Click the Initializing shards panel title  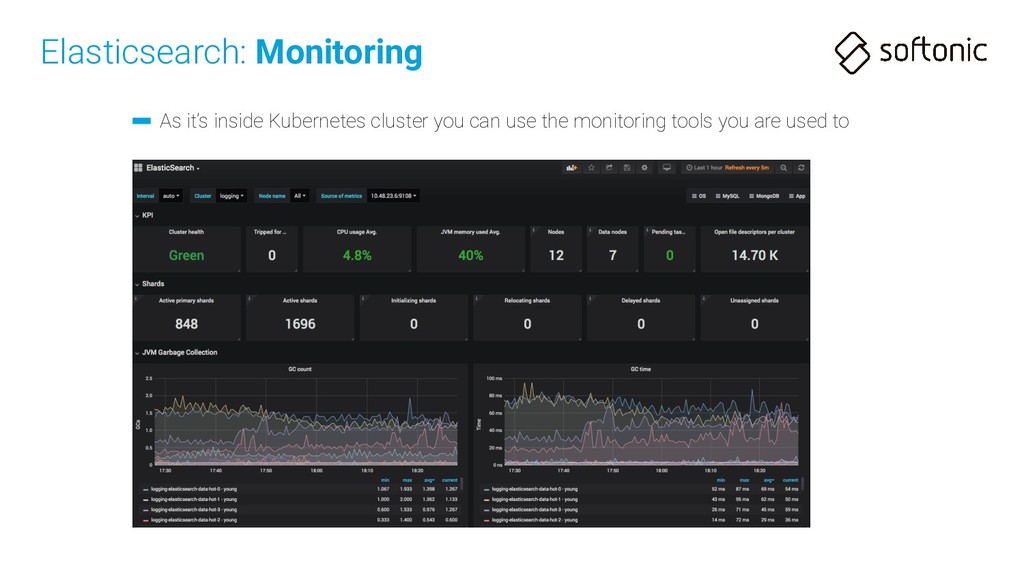click(413, 300)
